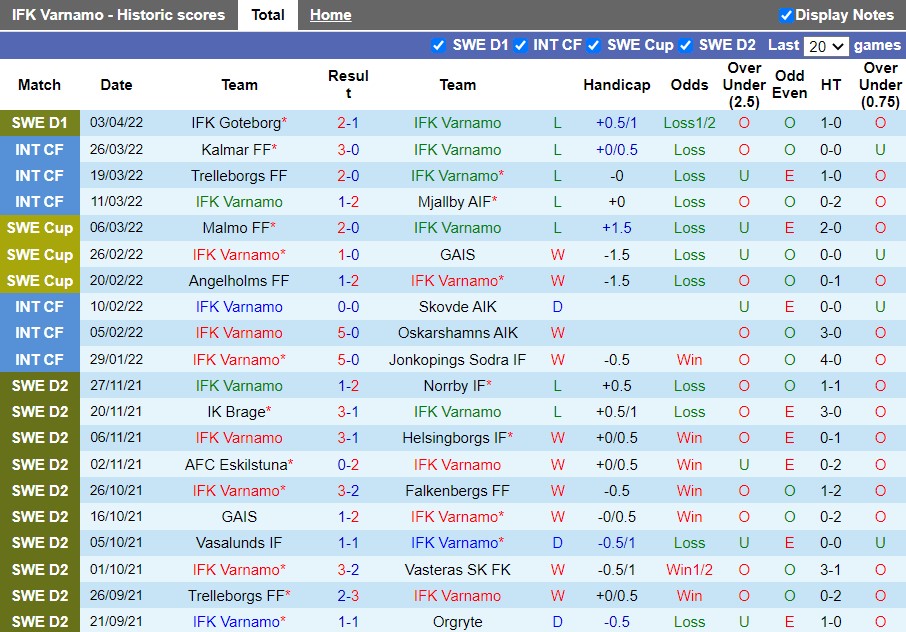Click the Over Under (0.75) column header

tap(880, 85)
